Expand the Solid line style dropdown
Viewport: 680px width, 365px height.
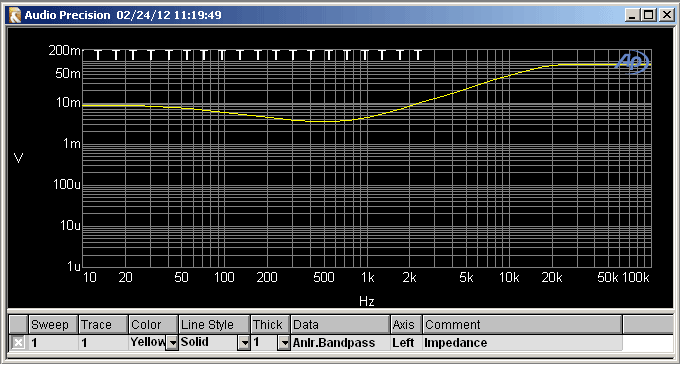click(x=244, y=343)
